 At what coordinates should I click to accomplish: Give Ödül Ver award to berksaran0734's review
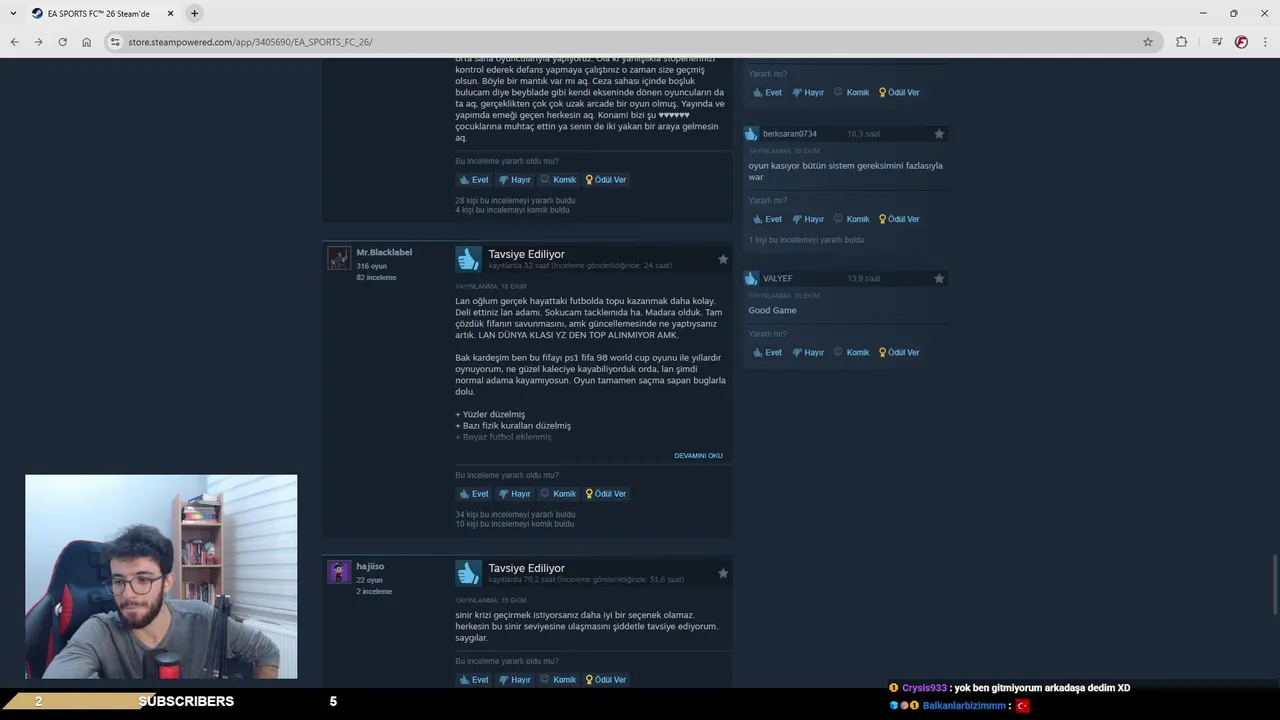click(x=899, y=219)
